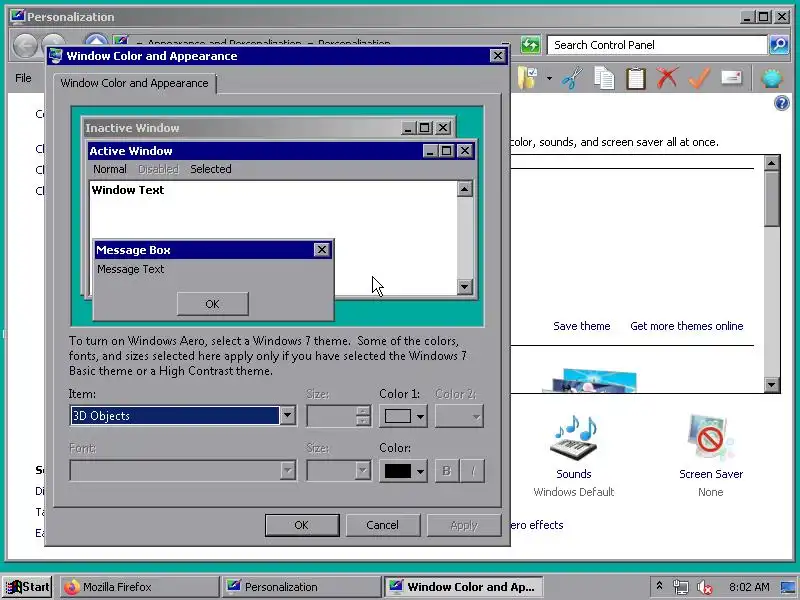Click the OK button in the preview Message Box
Screen dimensions: 800x600
pos(212,304)
